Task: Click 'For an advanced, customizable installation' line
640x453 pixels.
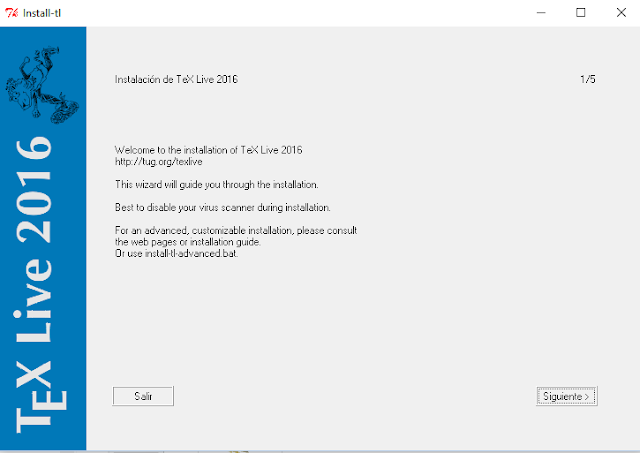Action: point(236,230)
